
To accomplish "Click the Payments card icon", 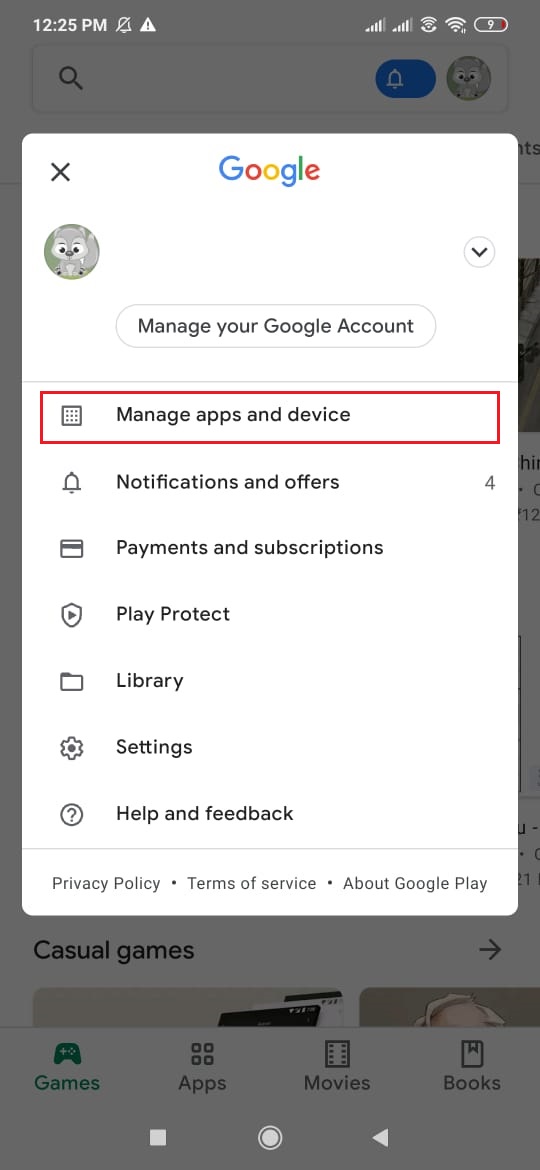I will pyautogui.click(x=72, y=548).
